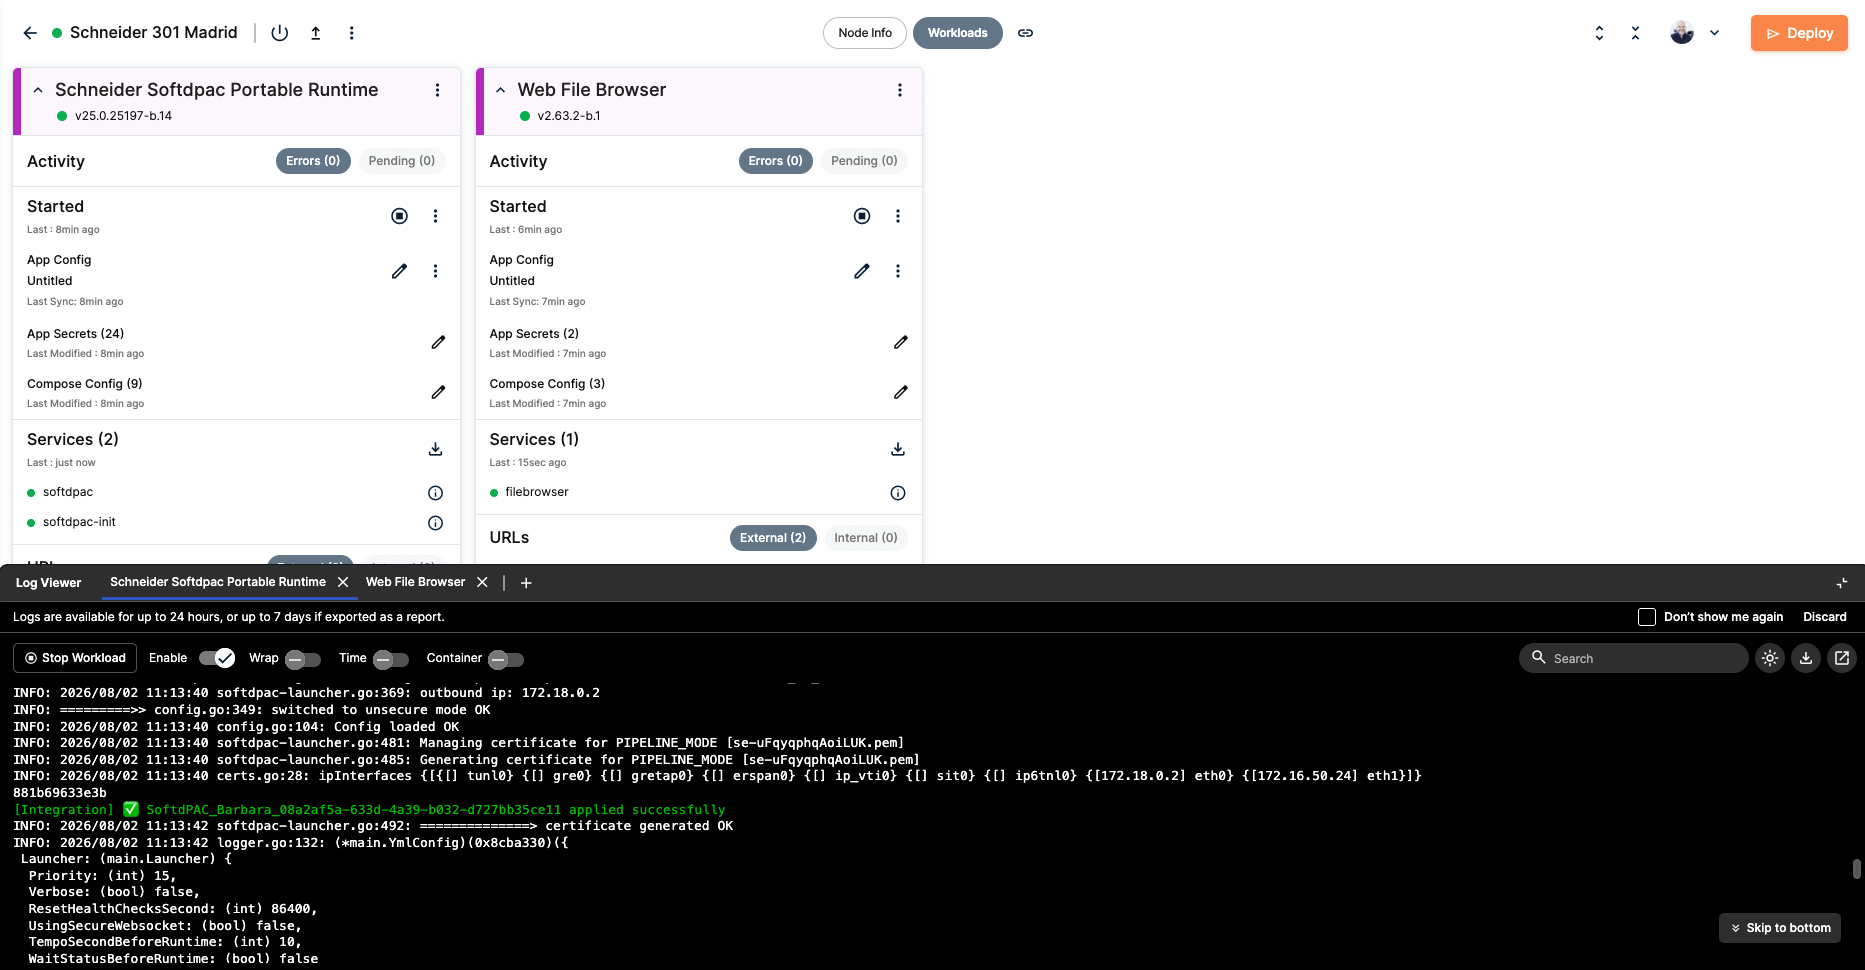Click the log Search field
1865x970 pixels.
click(x=1634, y=658)
